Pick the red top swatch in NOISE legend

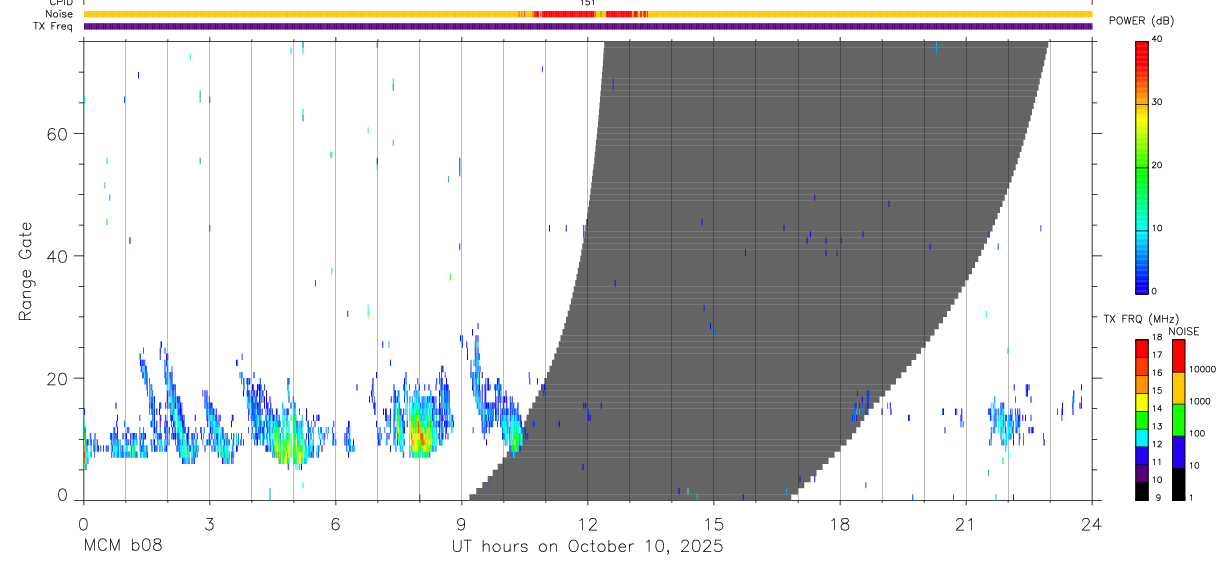[1178, 356]
